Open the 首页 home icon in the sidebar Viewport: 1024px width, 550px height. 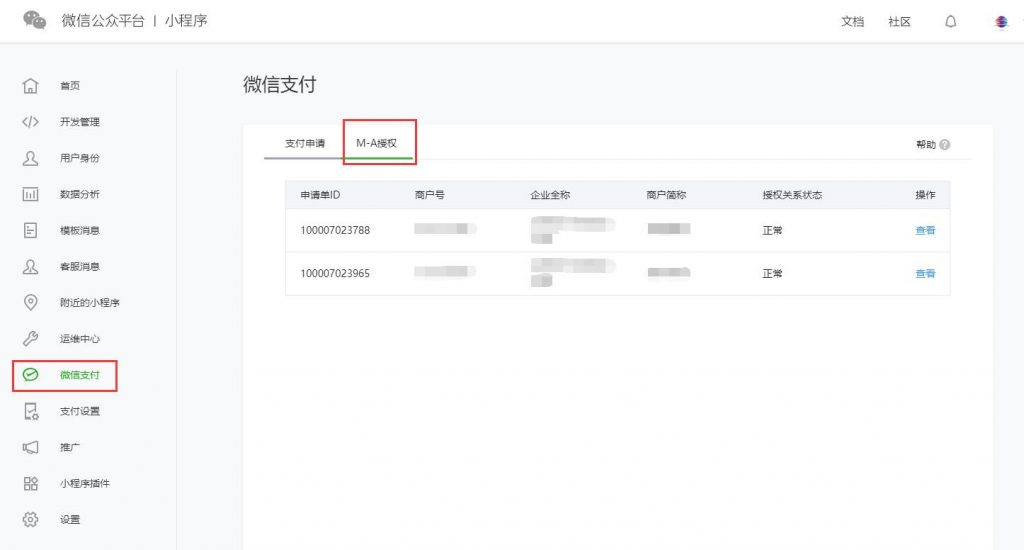click(x=31, y=86)
